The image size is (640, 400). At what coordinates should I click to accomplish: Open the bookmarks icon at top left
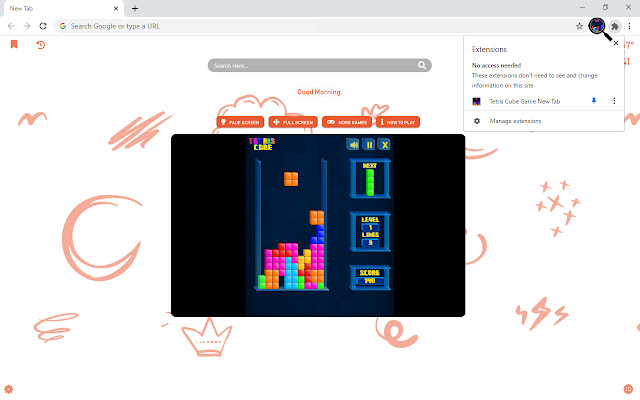point(14,44)
